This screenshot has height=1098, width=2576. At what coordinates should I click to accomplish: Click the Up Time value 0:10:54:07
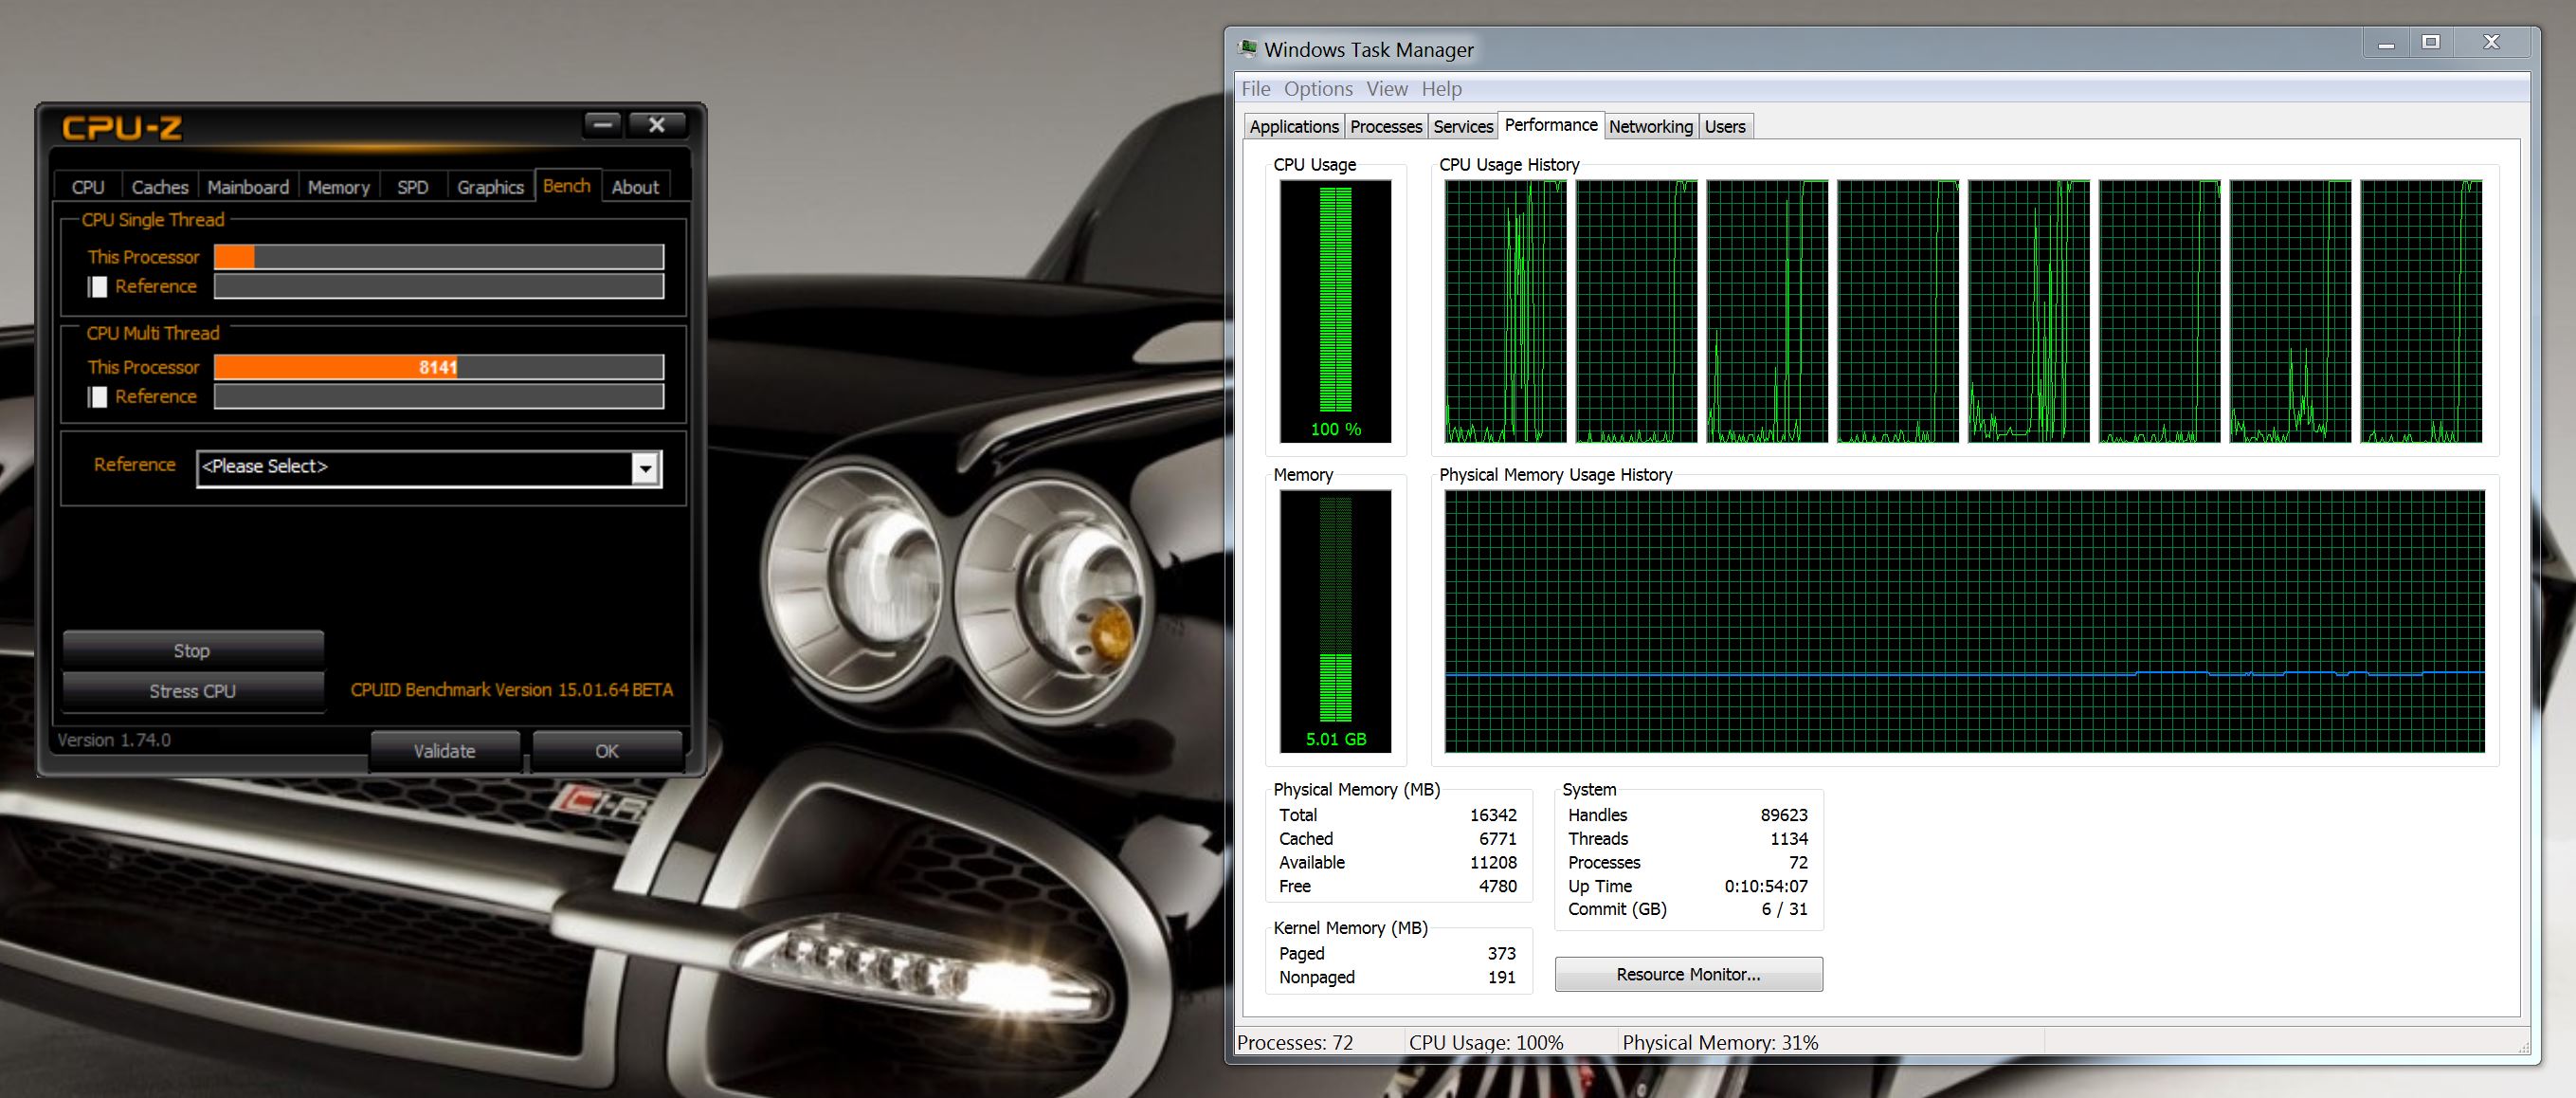(1765, 886)
